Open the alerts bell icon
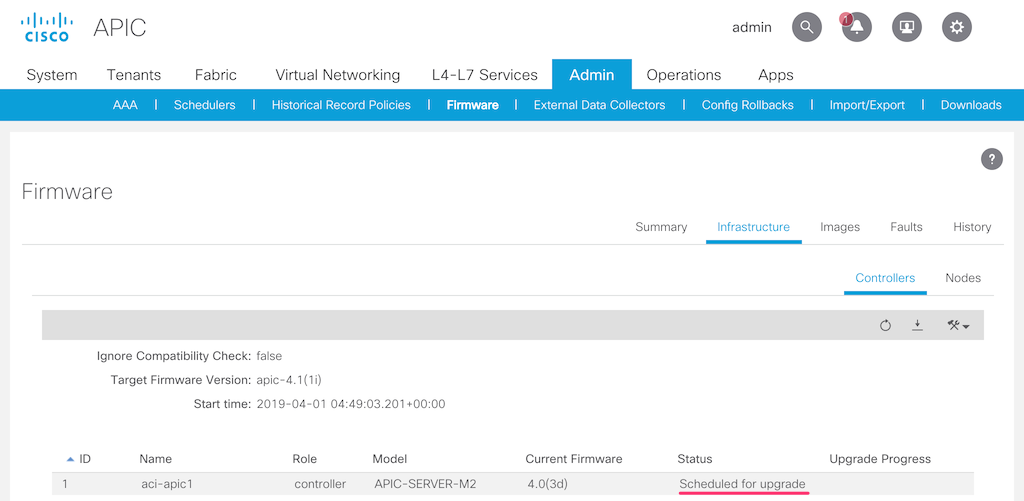 click(x=856, y=27)
